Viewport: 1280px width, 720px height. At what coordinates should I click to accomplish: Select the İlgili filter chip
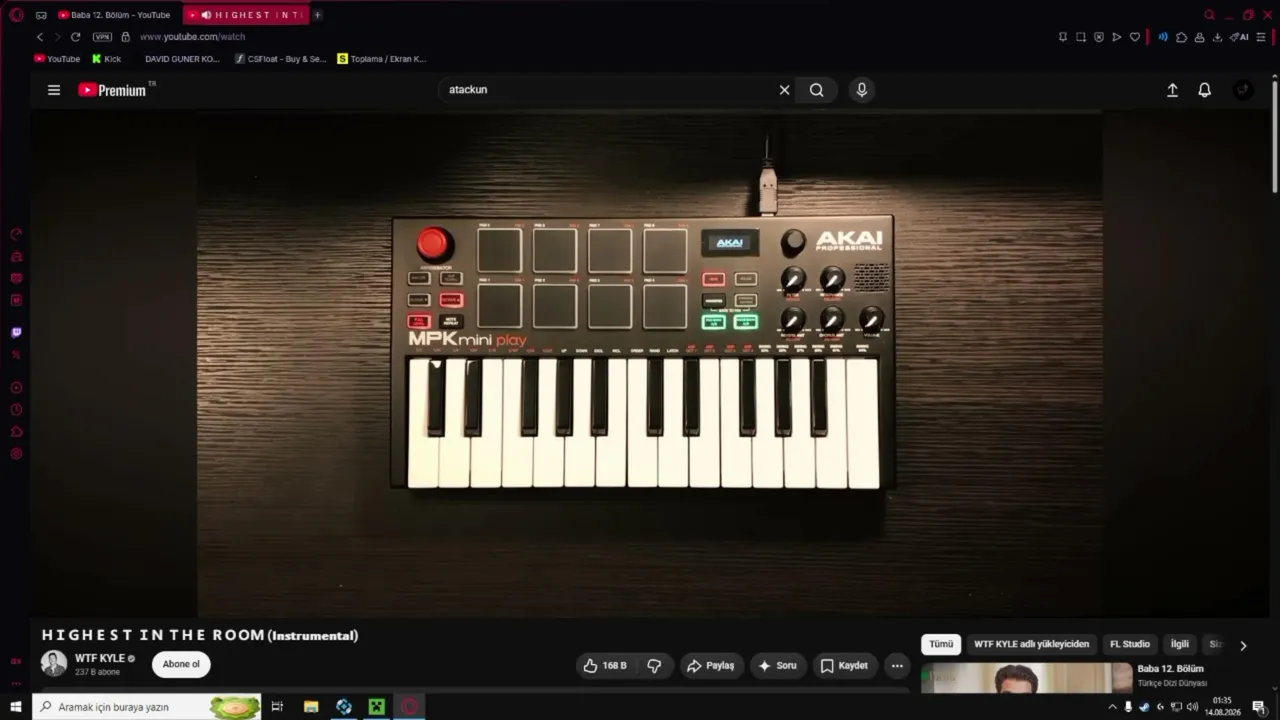pyautogui.click(x=1180, y=644)
